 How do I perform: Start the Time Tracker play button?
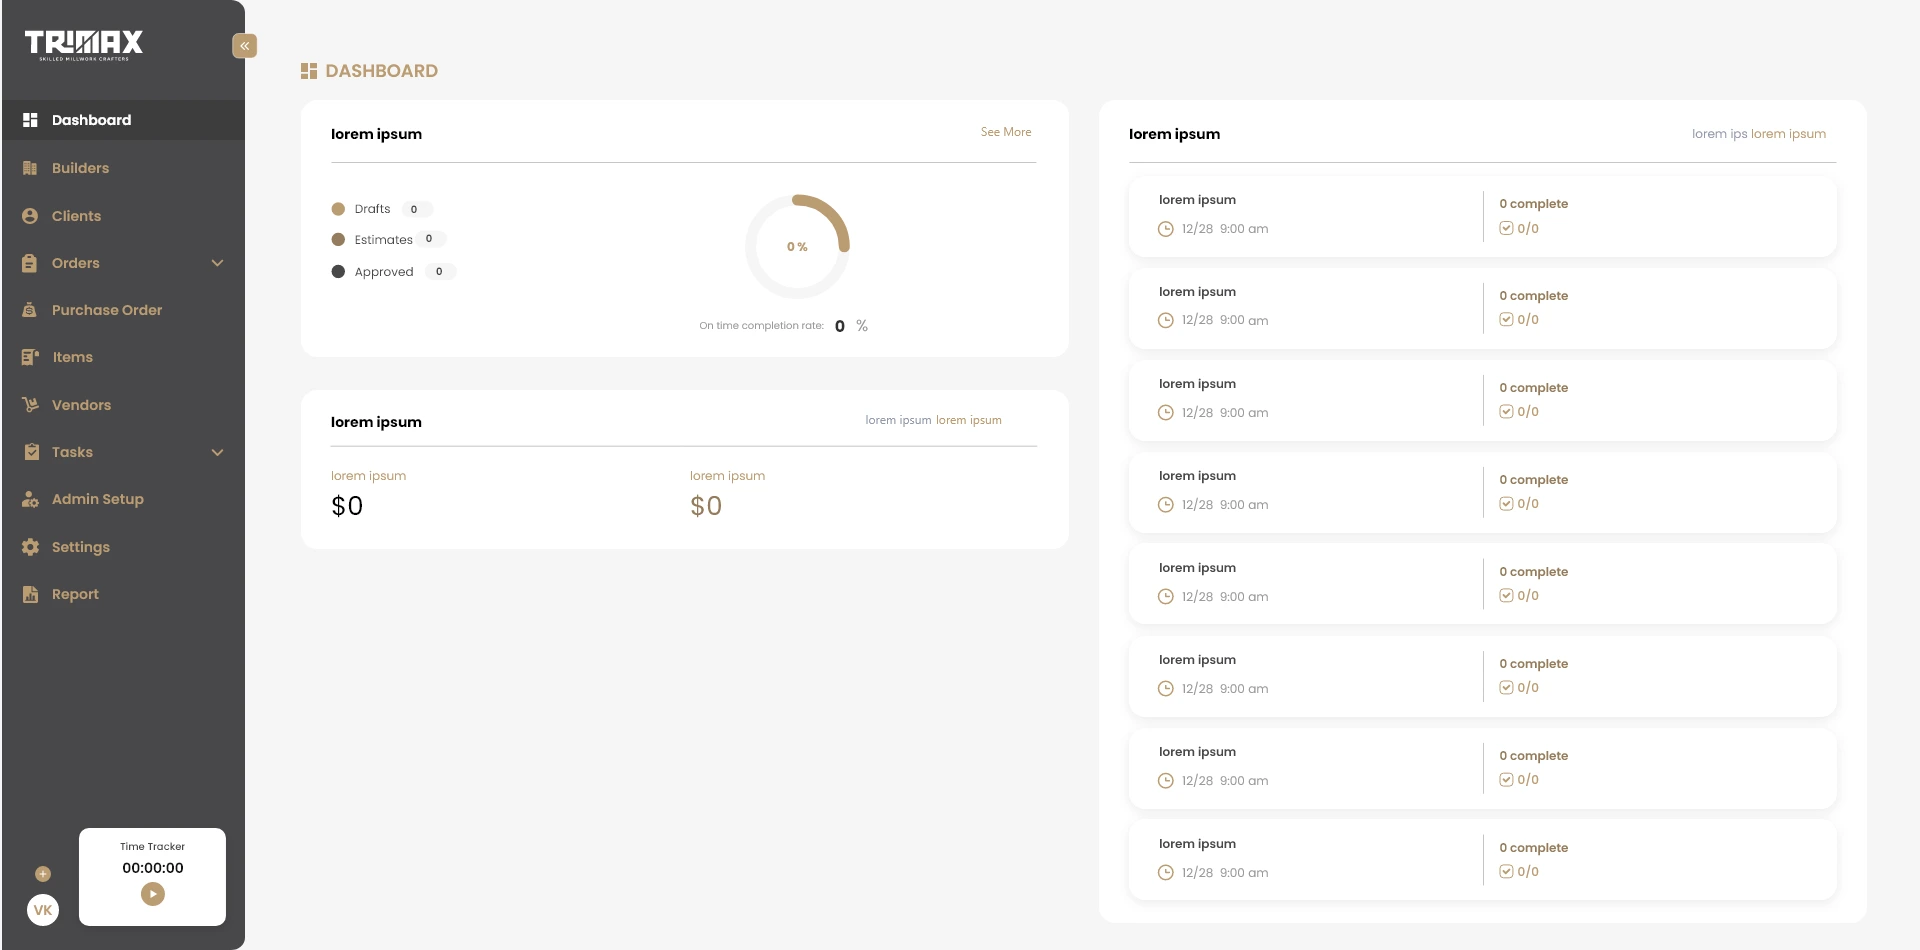pos(153,894)
